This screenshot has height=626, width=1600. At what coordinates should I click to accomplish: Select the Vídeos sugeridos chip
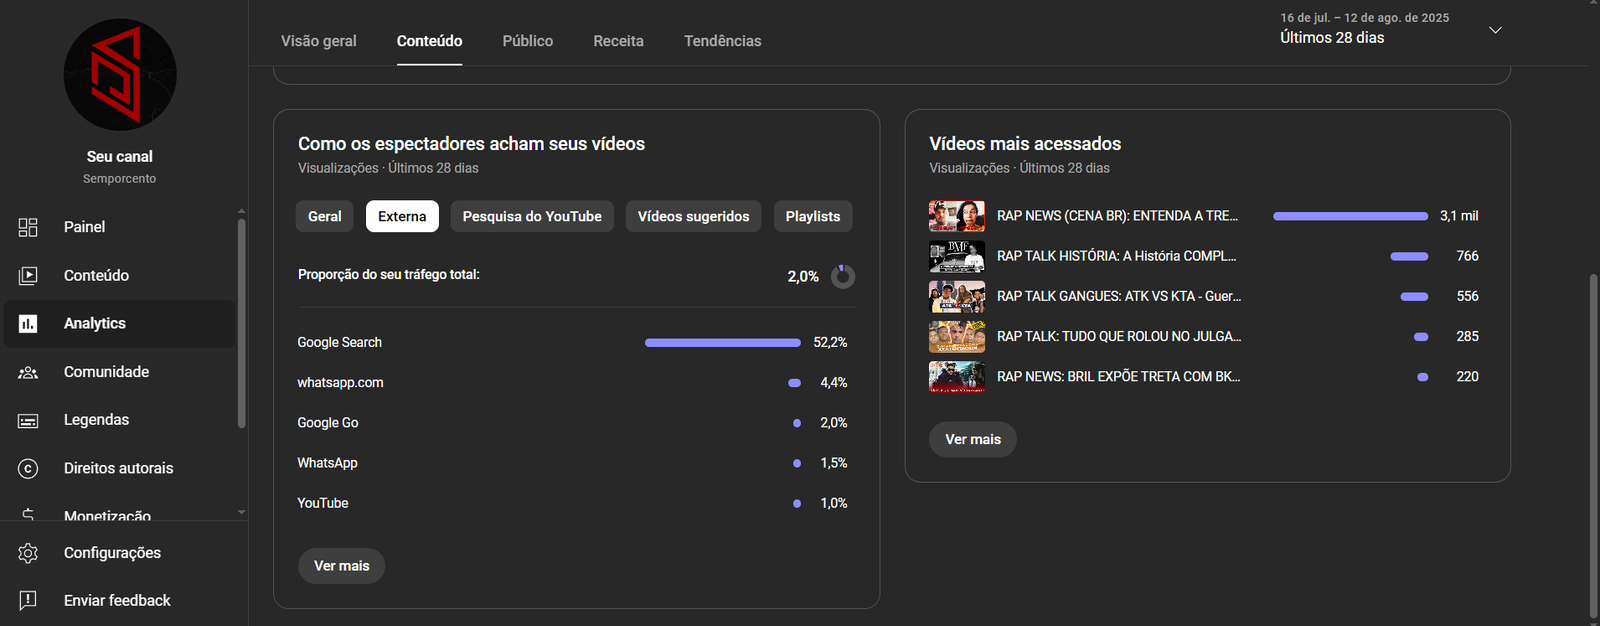pos(693,216)
